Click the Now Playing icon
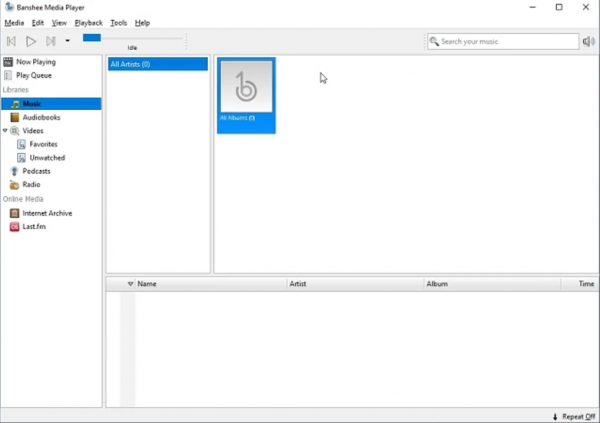Image resolution: width=600 pixels, height=423 pixels. click(8, 62)
